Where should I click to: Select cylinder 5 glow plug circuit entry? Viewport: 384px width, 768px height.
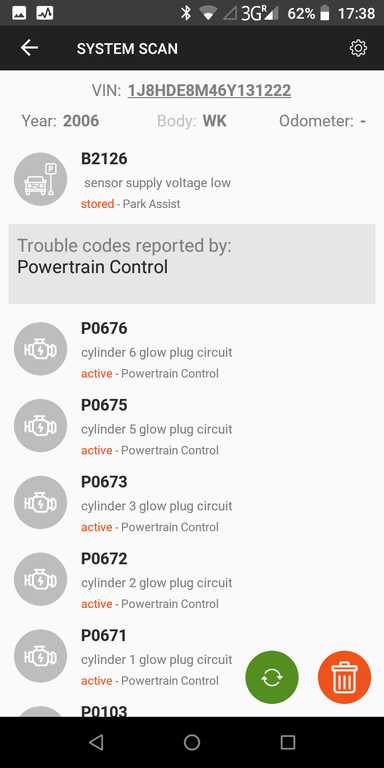pyautogui.click(x=192, y=427)
